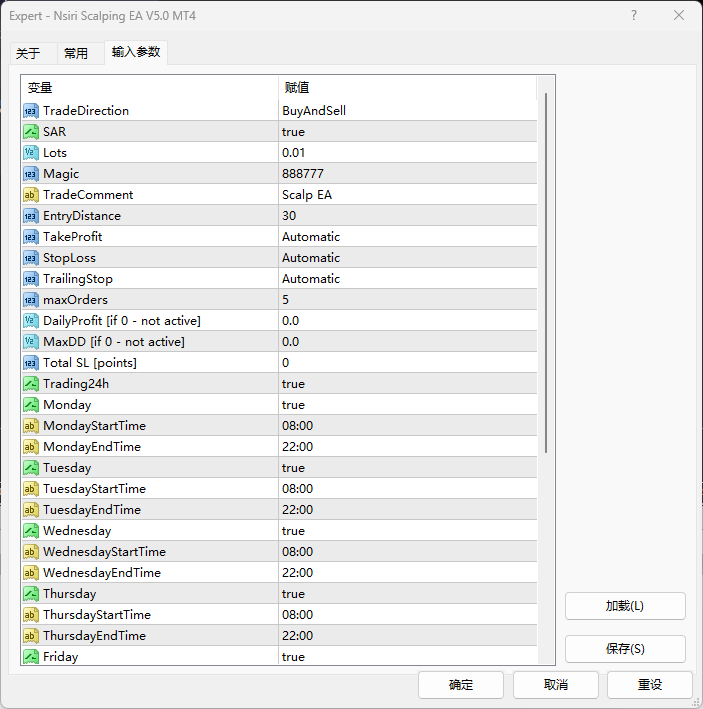This screenshot has height=709, width=703.
Task: Click the vertical scrollbar of the parameter list
Action: tap(545, 270)
